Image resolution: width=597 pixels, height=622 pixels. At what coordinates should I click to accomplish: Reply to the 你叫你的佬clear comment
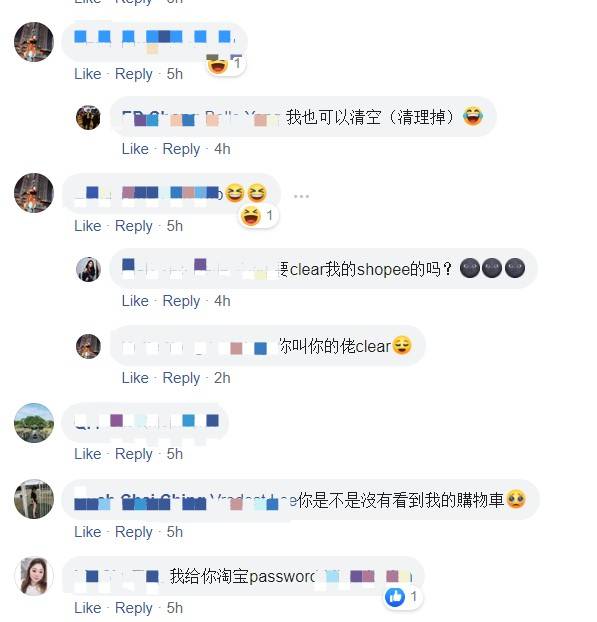coord(181,378)
